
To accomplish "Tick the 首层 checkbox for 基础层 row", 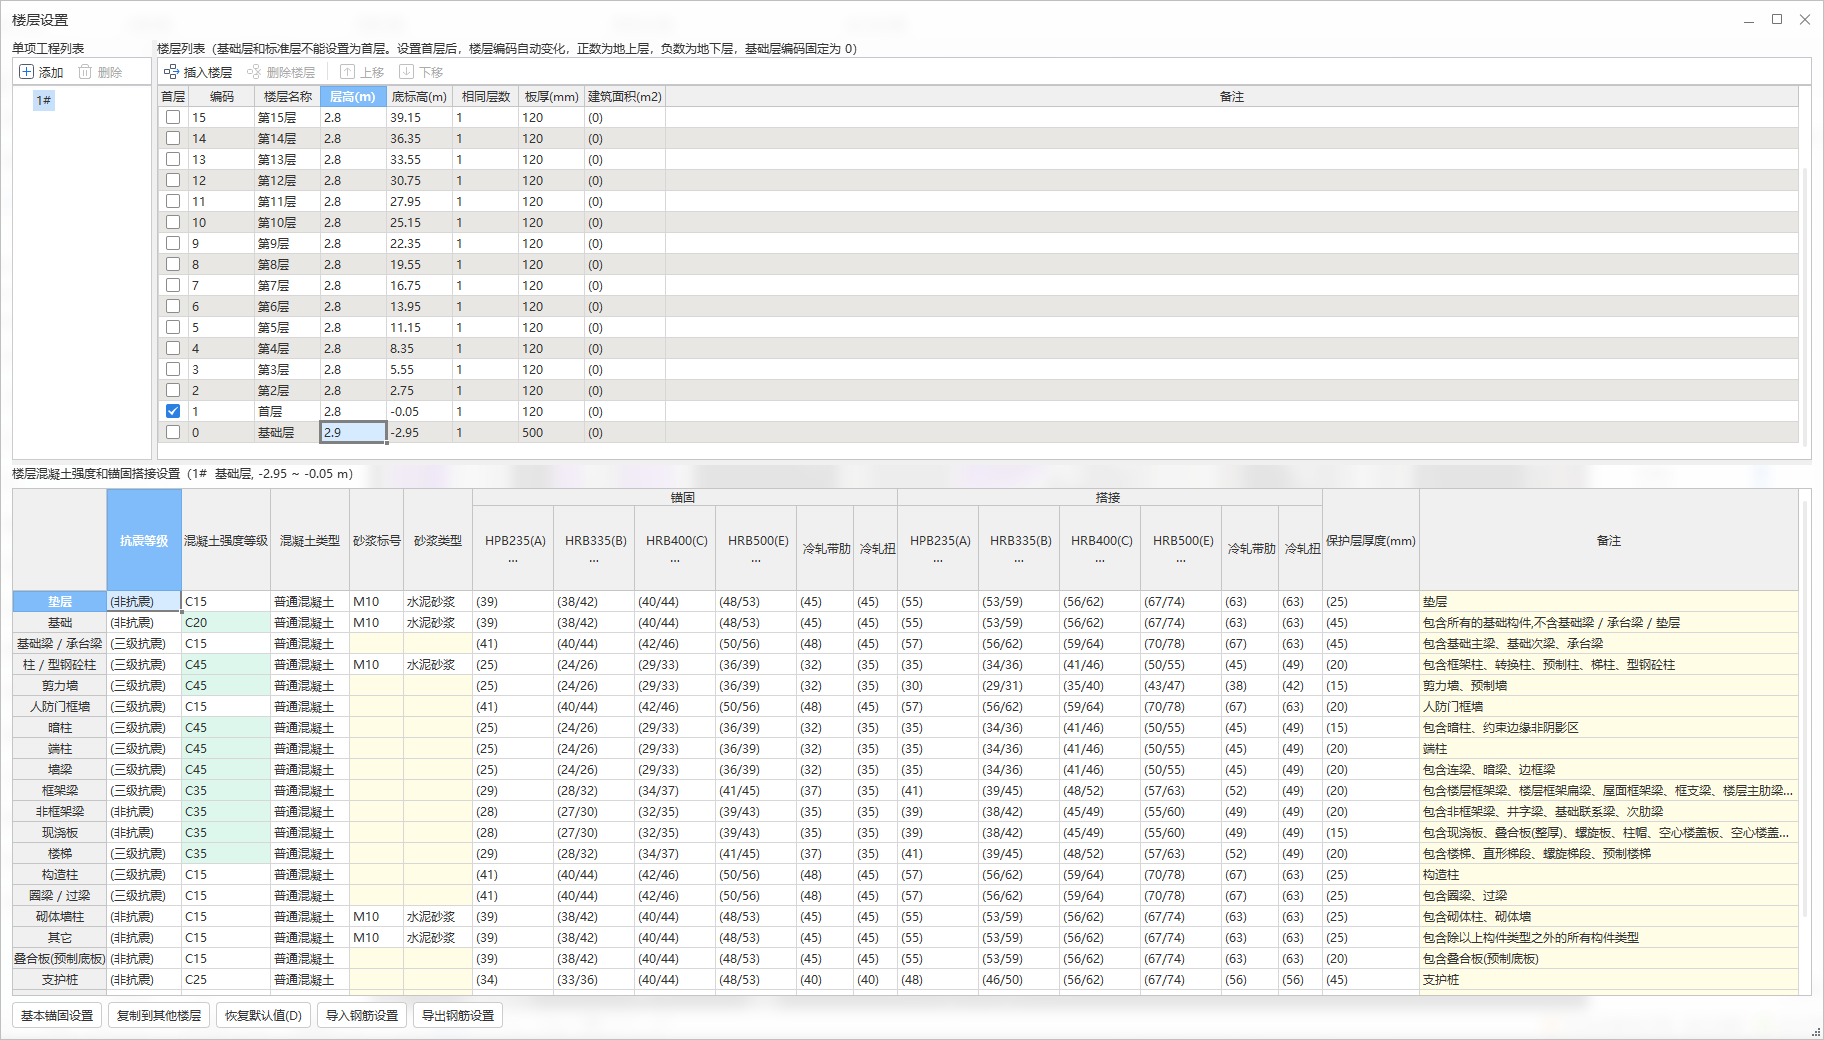I will (x=173, y=432).
